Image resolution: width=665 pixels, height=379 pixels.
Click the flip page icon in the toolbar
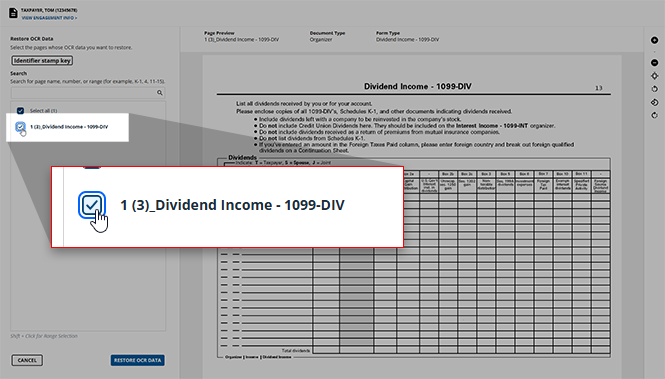[x=654, y=102]
